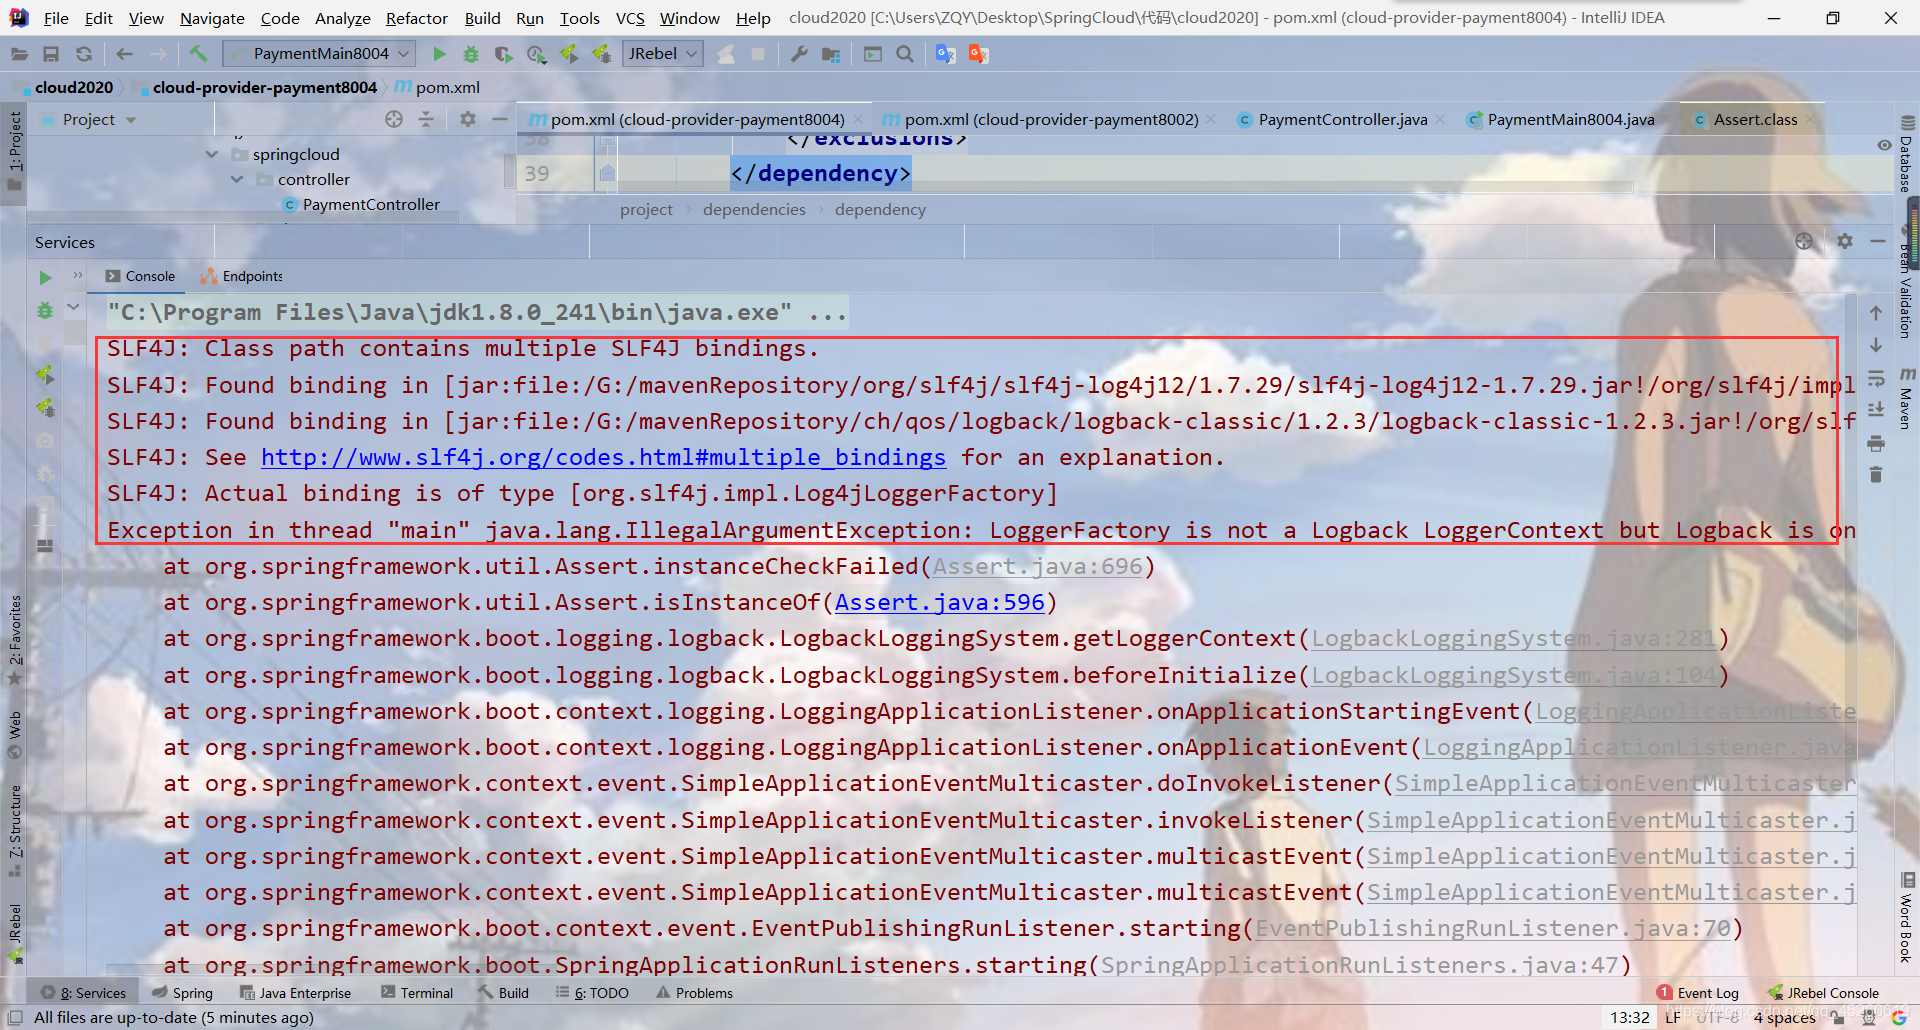The width and height of the screenshot is (1920, 1030).
Task: Print the console output with the printer icon
Action: pos(1876,443)
